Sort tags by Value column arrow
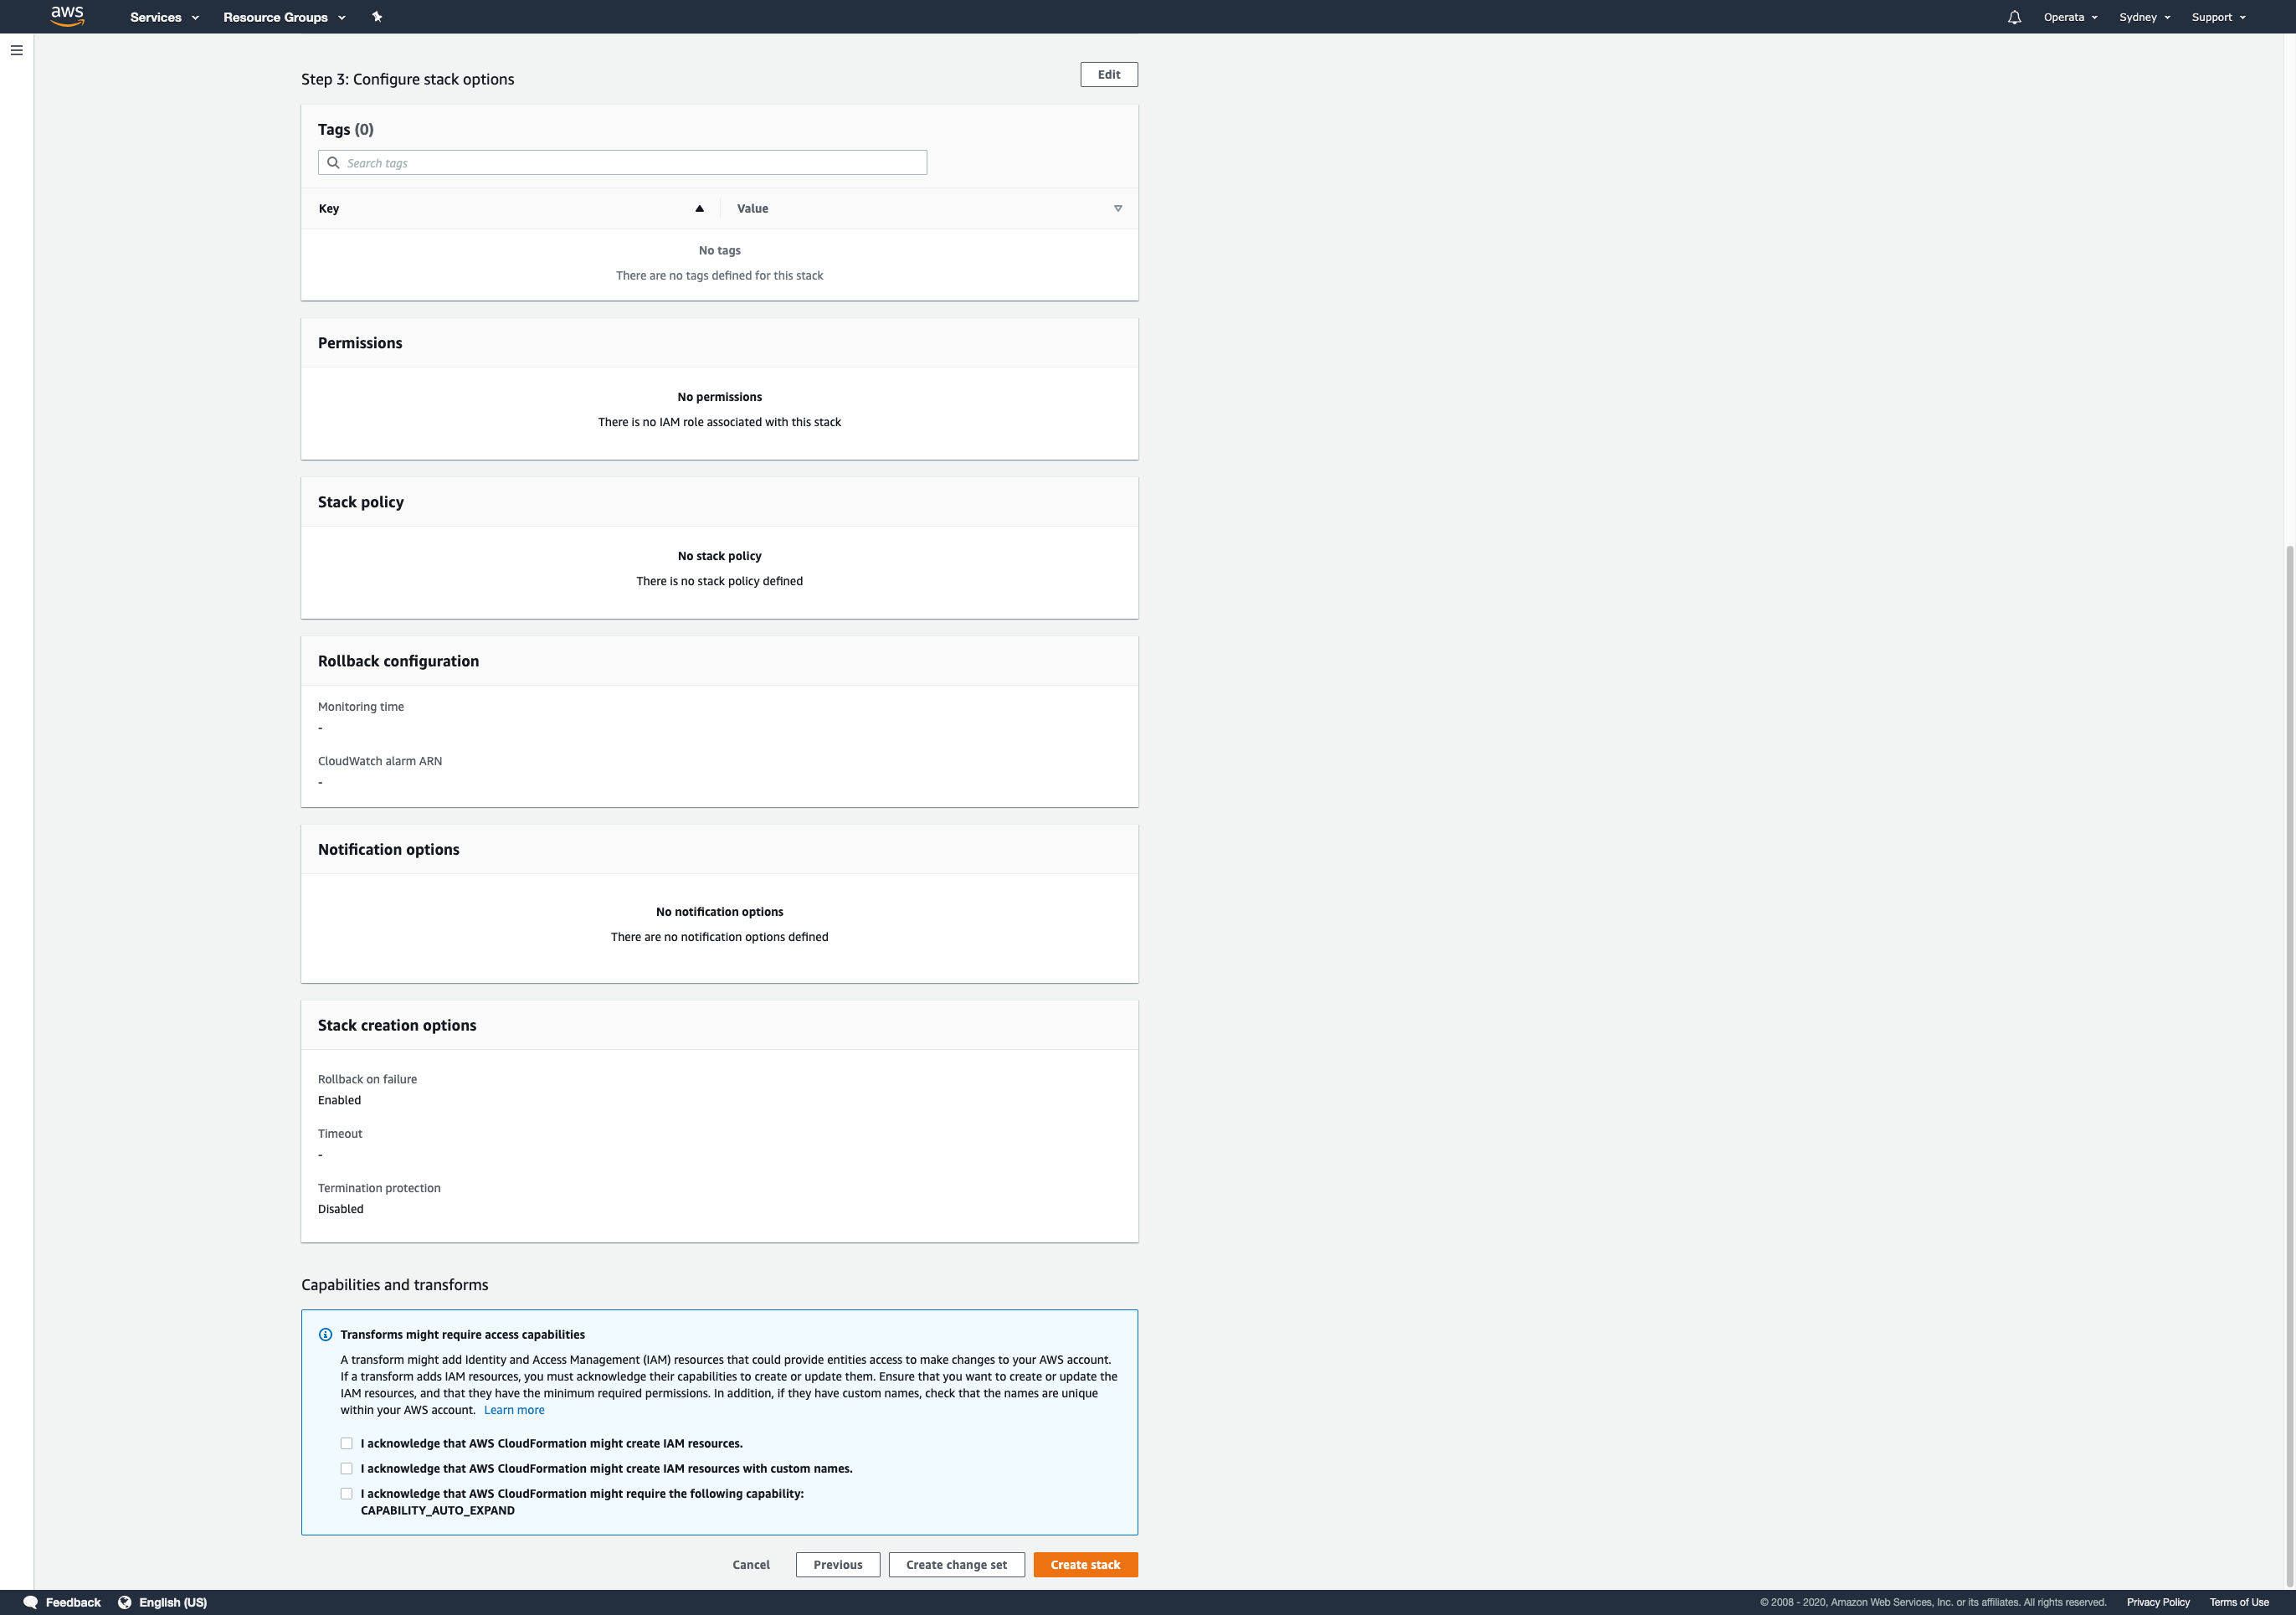 [x=1117, y=209]
